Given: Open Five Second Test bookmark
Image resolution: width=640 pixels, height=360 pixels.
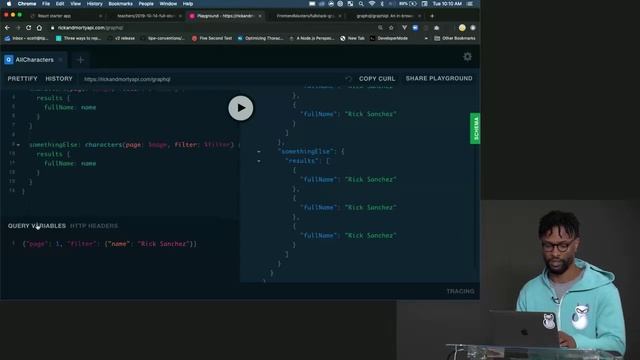Looking at the screenshot, I should pos(211,38).
